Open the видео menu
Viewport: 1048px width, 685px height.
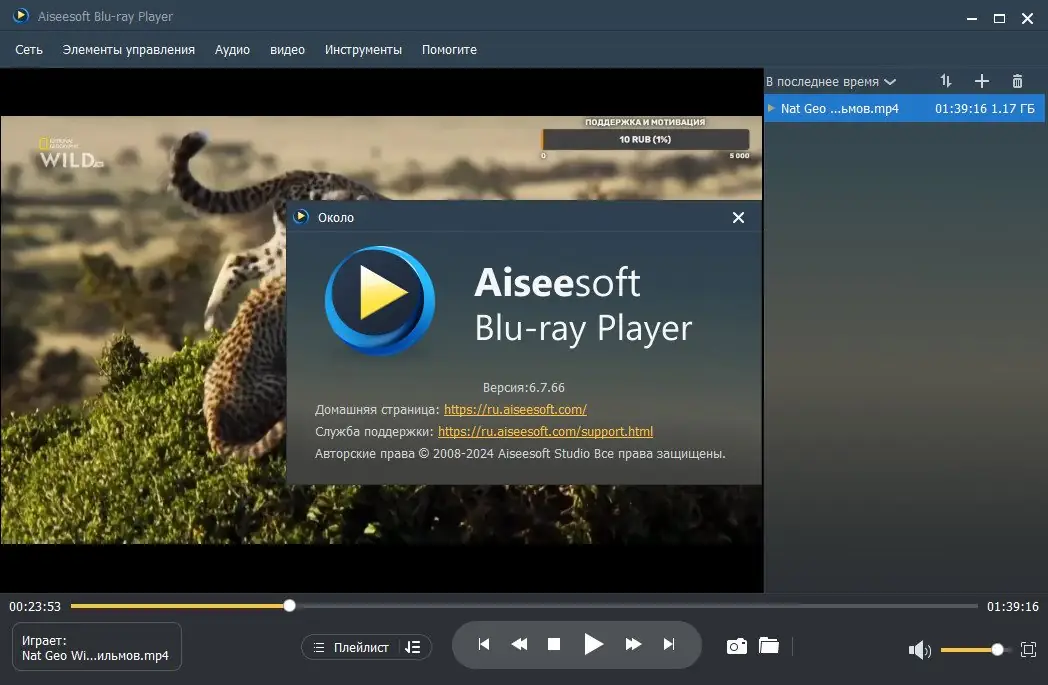pyautogui.click(x=287, y=49)
